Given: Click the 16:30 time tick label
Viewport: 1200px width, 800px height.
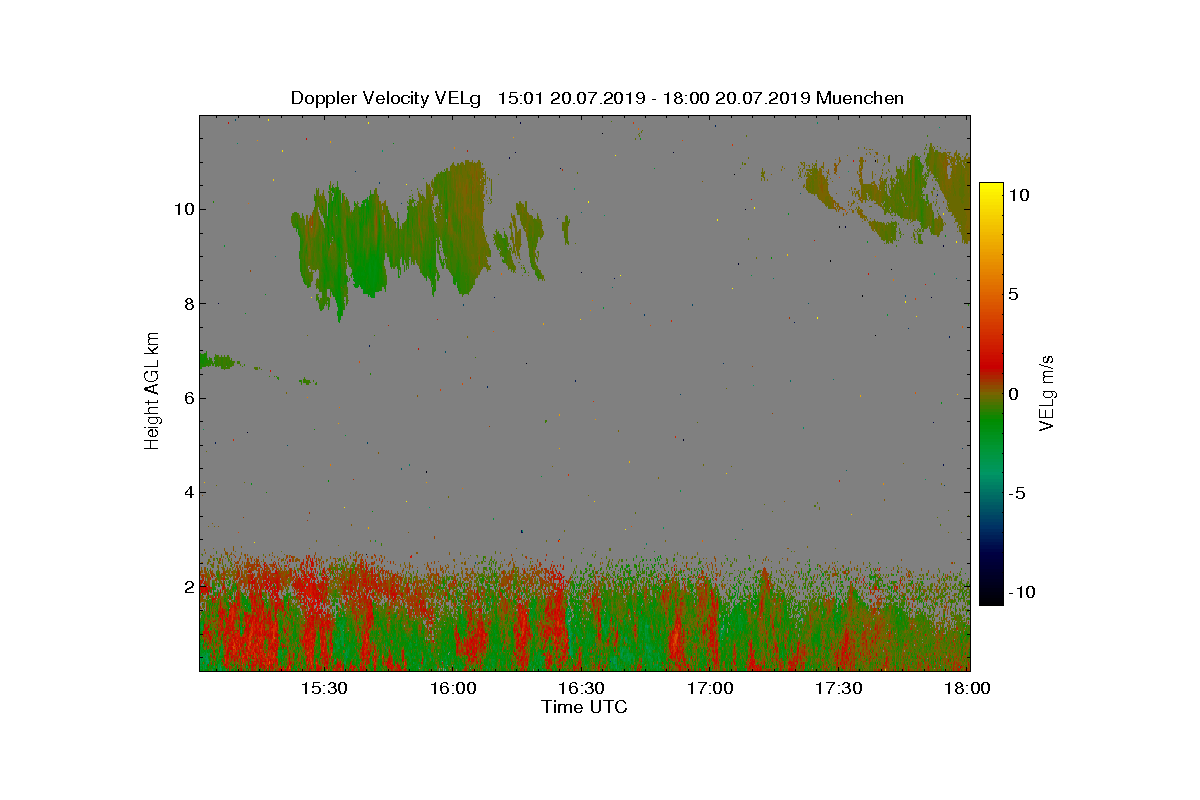Looking at the screenshot, I should click(x=581, y=688).
